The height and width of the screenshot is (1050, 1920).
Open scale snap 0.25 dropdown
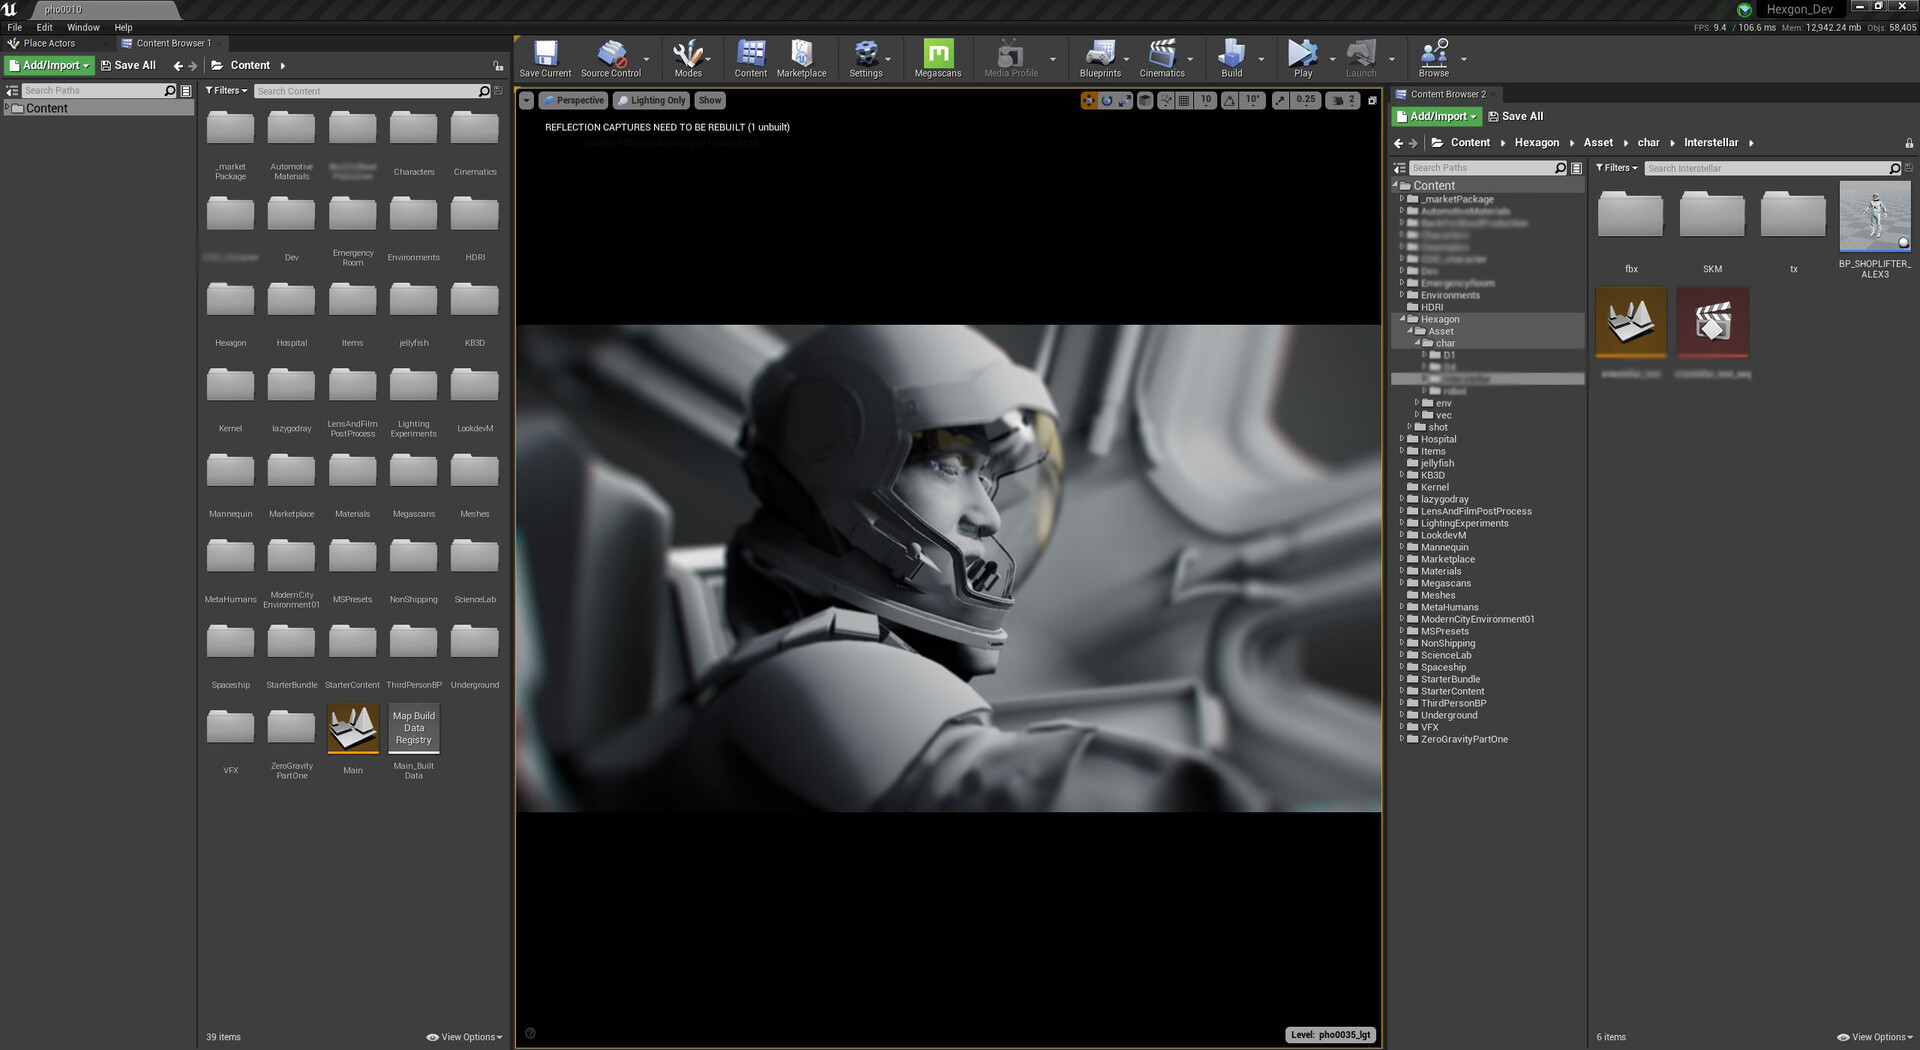pyautogui.click(x=1306, y=100)
